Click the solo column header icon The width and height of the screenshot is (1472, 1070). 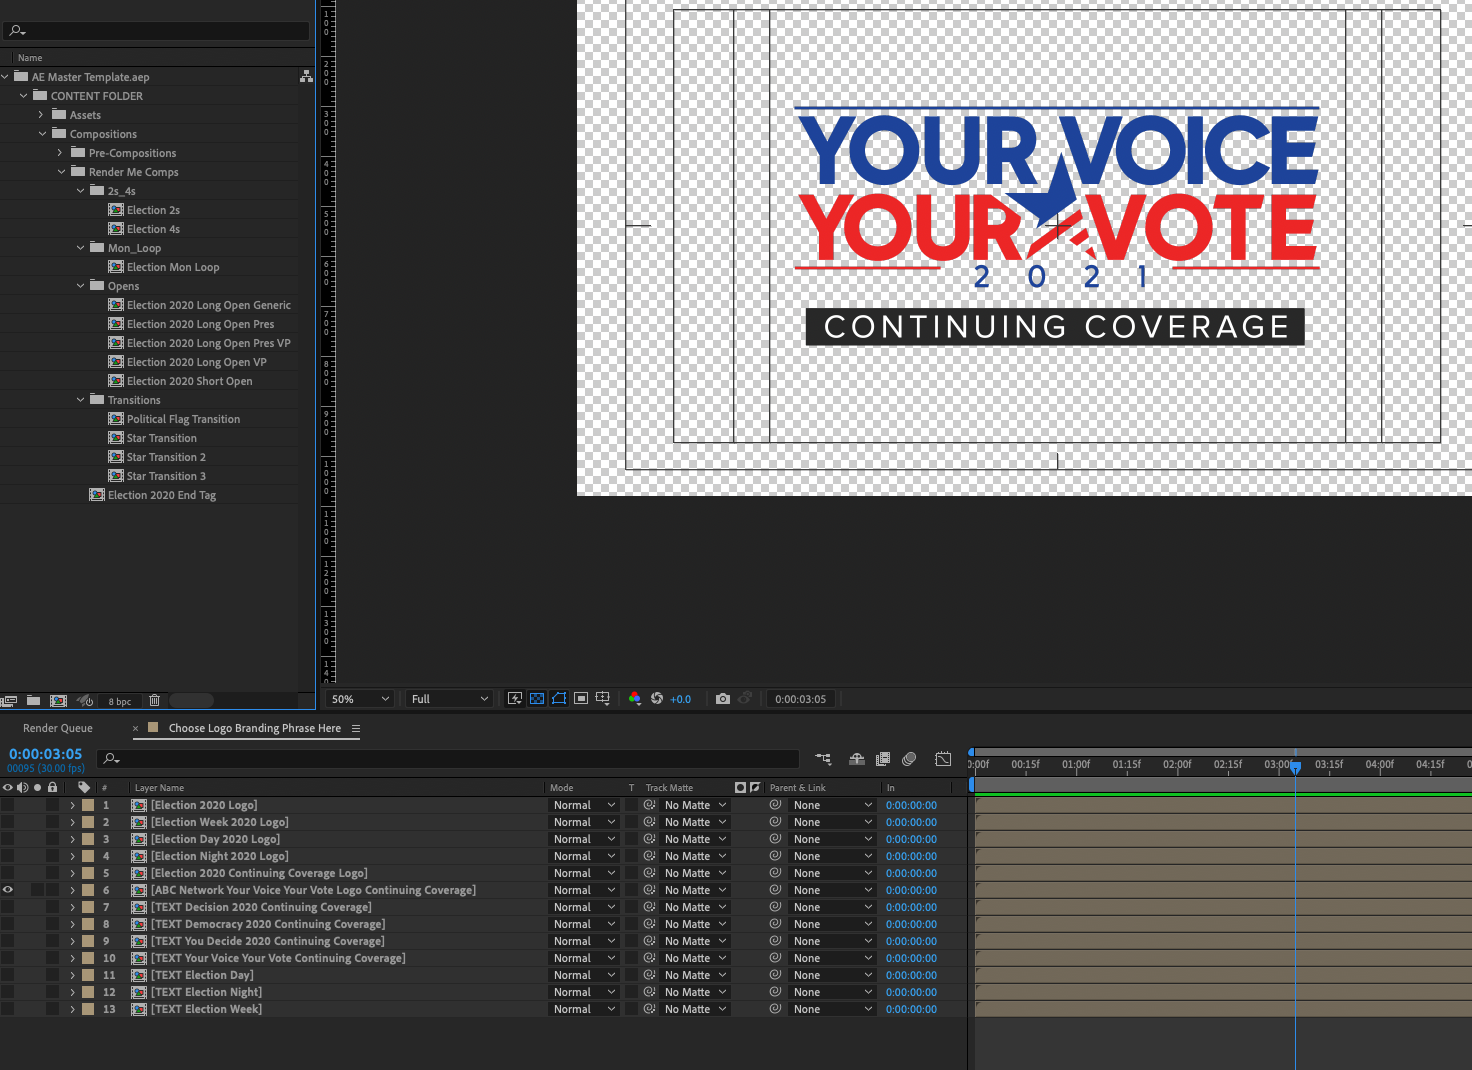[x=37, y=787]
